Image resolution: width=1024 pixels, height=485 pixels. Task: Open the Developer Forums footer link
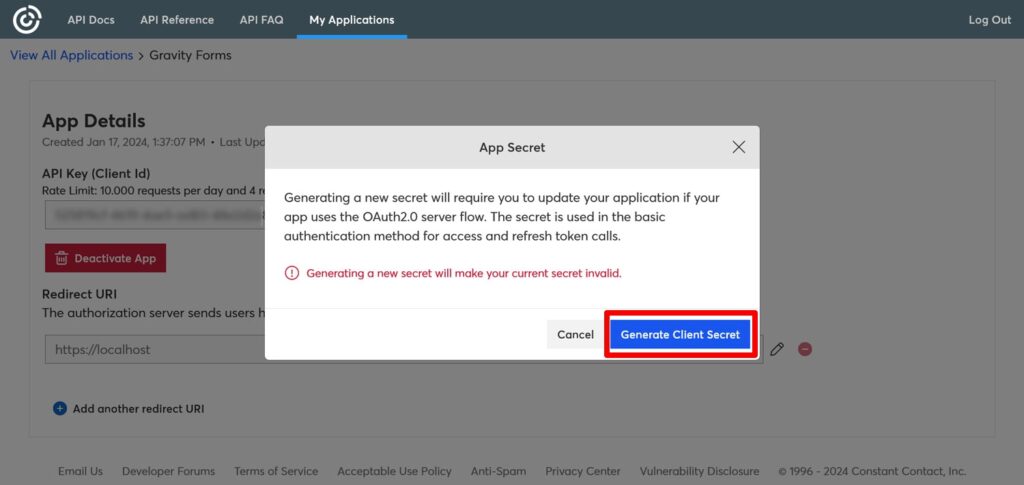[168, 471]
